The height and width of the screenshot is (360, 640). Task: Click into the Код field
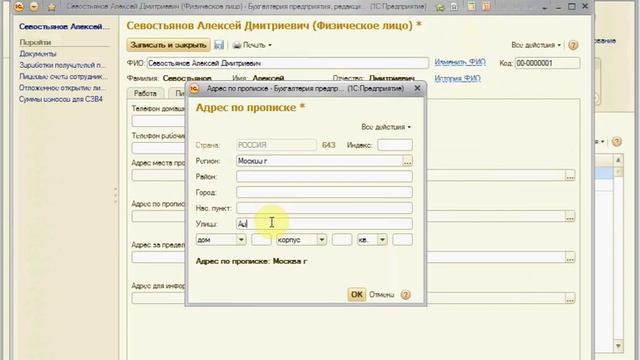pos(547,63)
